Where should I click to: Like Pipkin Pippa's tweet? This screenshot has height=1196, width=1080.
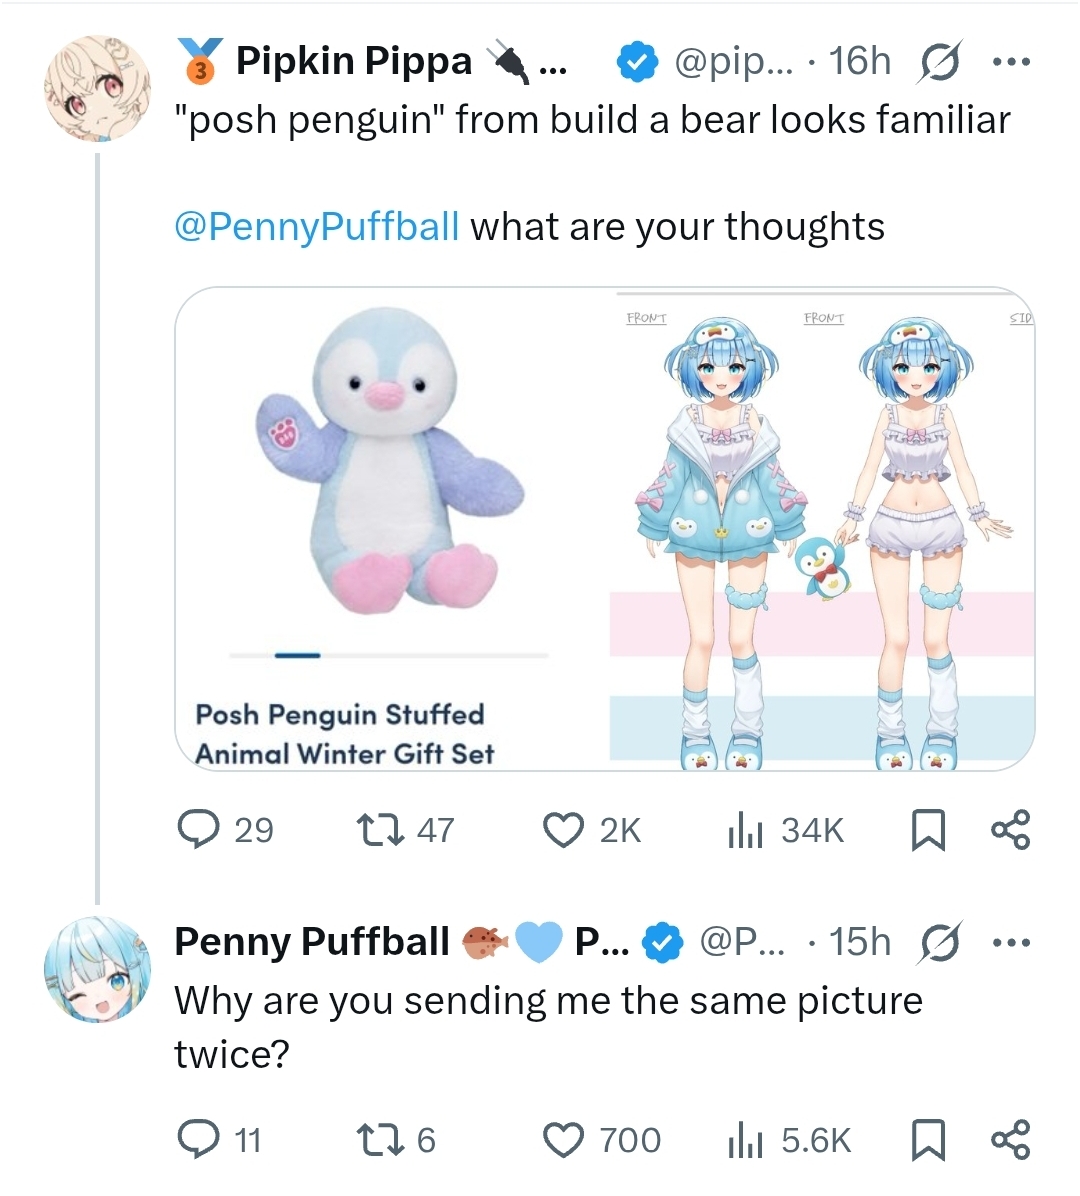point(563,830)
